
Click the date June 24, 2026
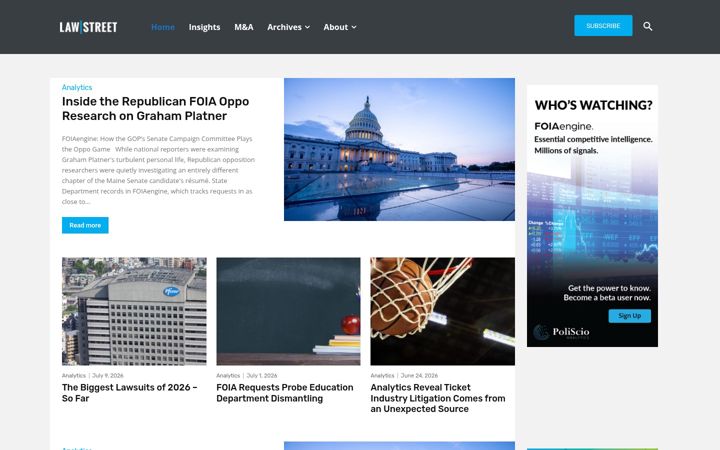pyautogui.click(x=419, y=376)
